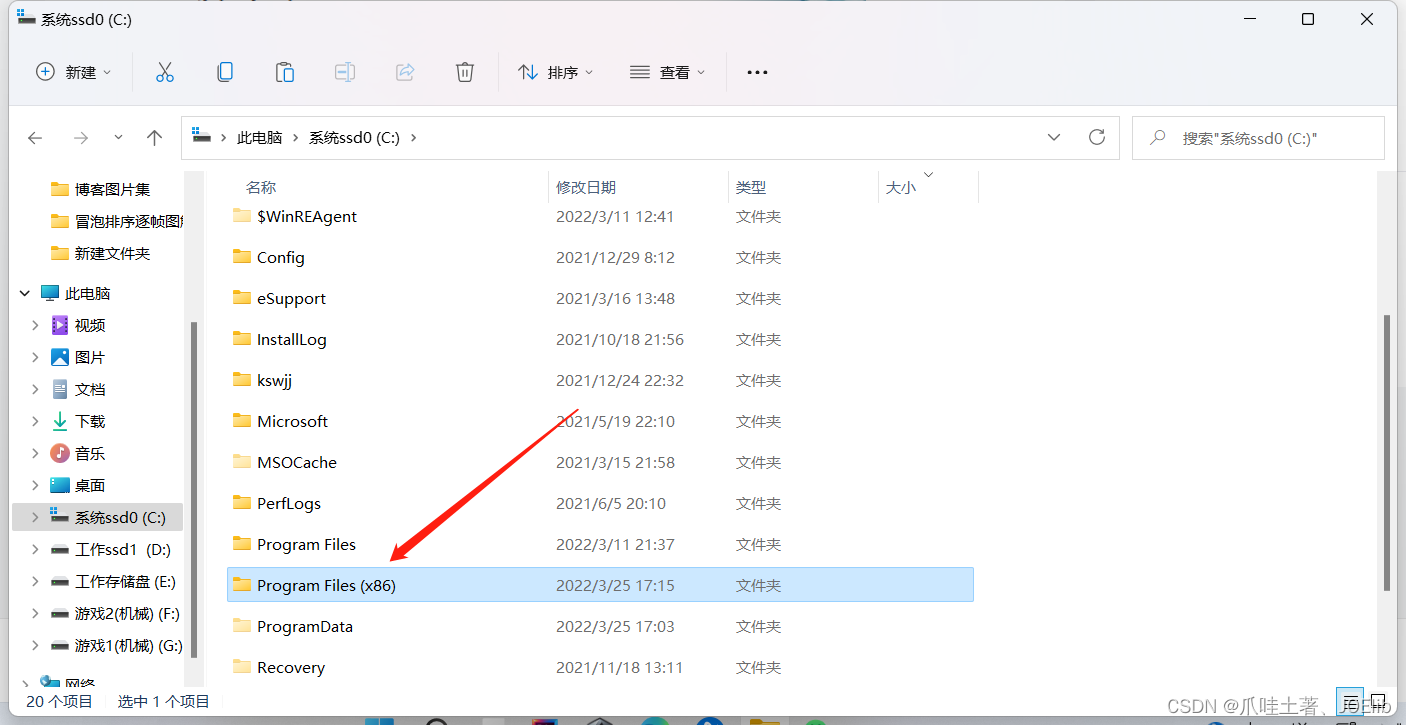Image resolution: width=1406 pixels, height=725 pixels.
Task: Click the Pictures (图片) icon in sidebar
Action: point(60,357)
